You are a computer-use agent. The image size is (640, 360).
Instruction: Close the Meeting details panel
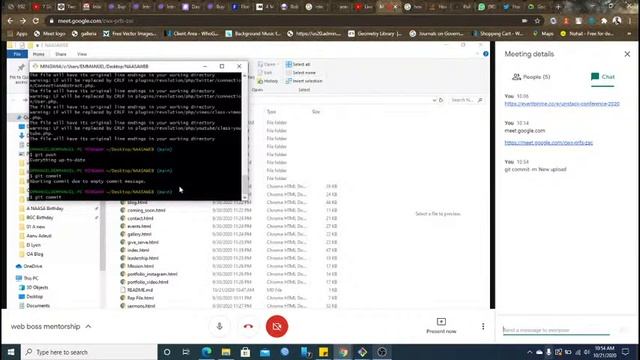coord(627,54)
